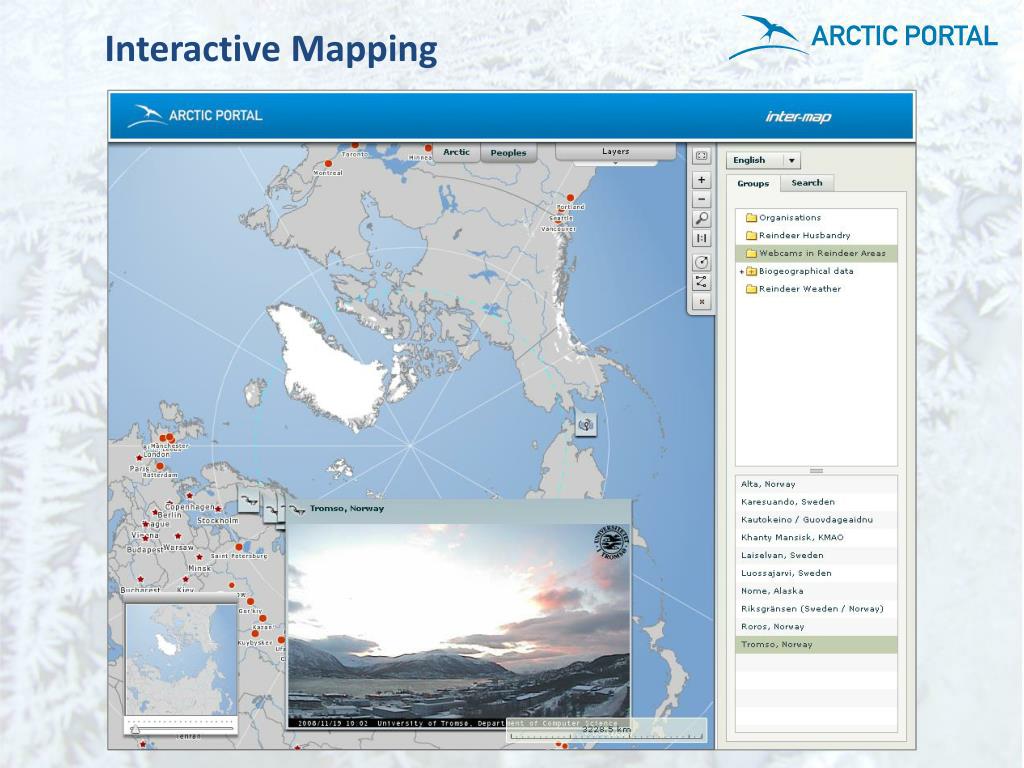Screen dimensions: 1024x768
Task: Click the bird icon in Tromso popup header
Action: click(x=297, y=509)
